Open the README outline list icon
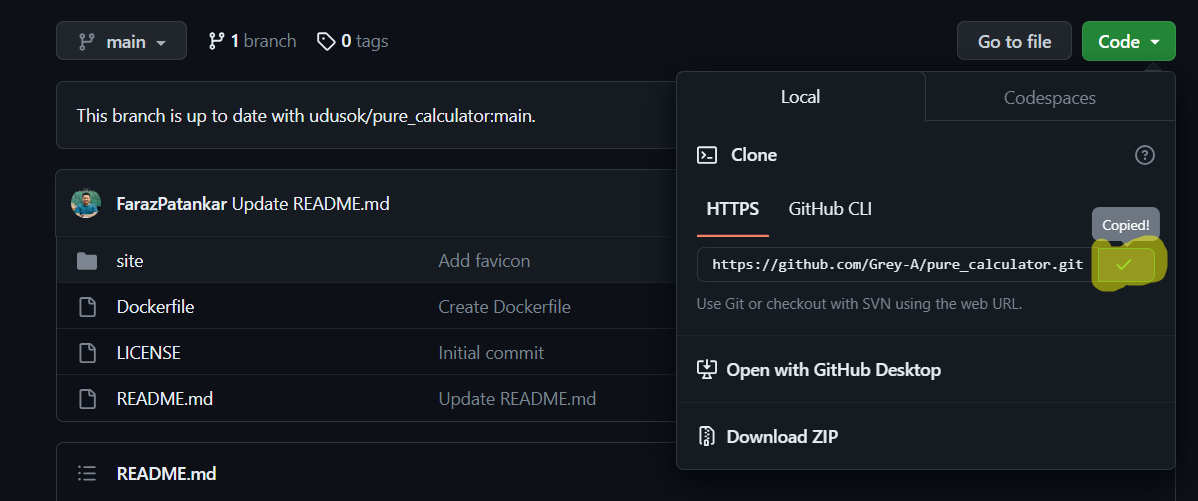This screenshot has height=501, width=1198. [x=87, y=474]
